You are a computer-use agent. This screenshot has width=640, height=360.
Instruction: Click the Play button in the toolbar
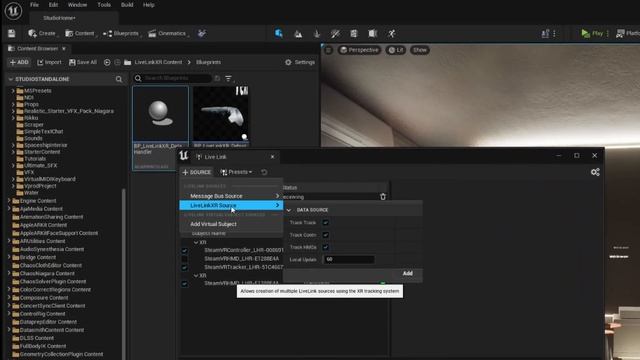click(x=592, y=33)
